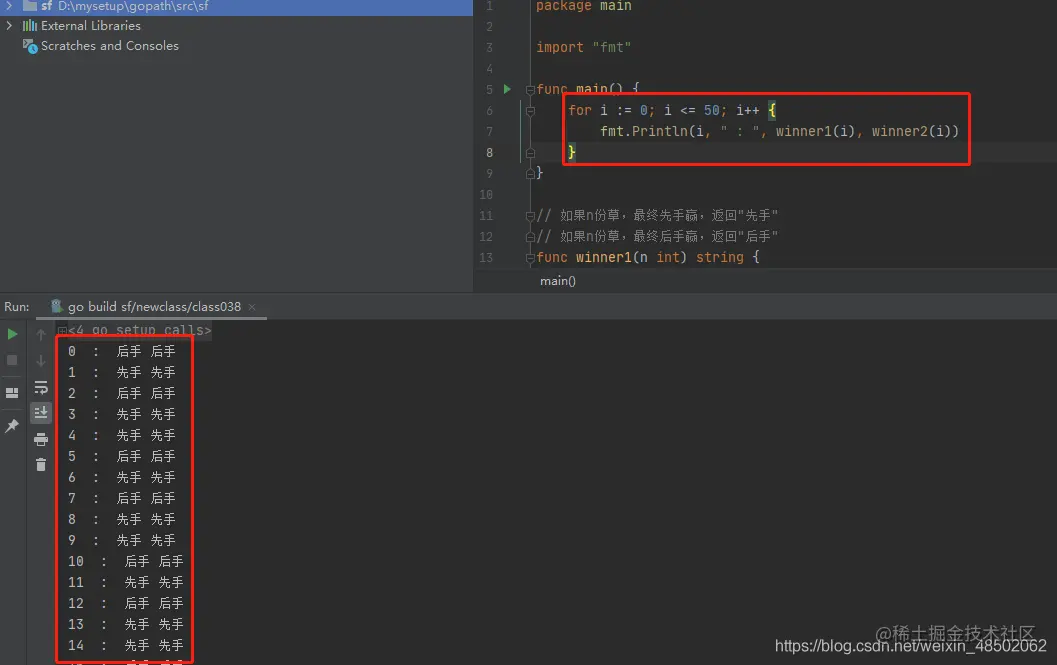Toggle soft-wrap in console output

[41, 387]
